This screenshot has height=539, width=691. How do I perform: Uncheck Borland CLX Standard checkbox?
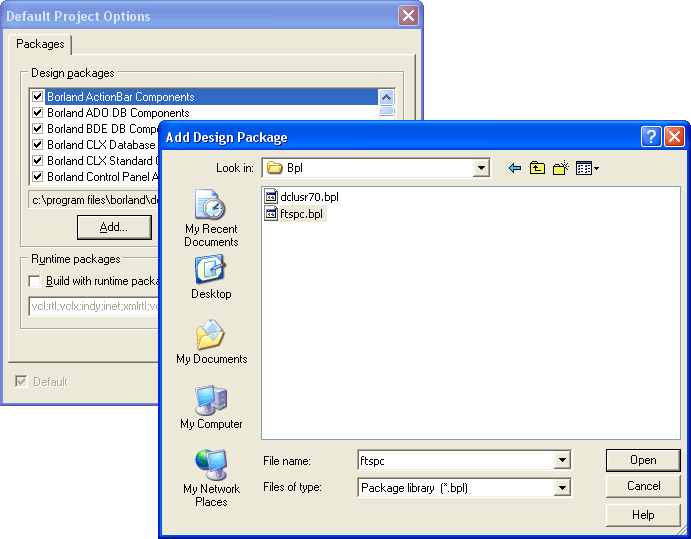coord(37,160)
